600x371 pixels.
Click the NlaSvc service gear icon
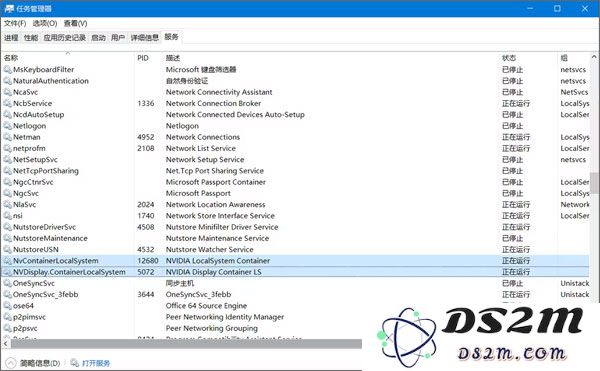7,204
